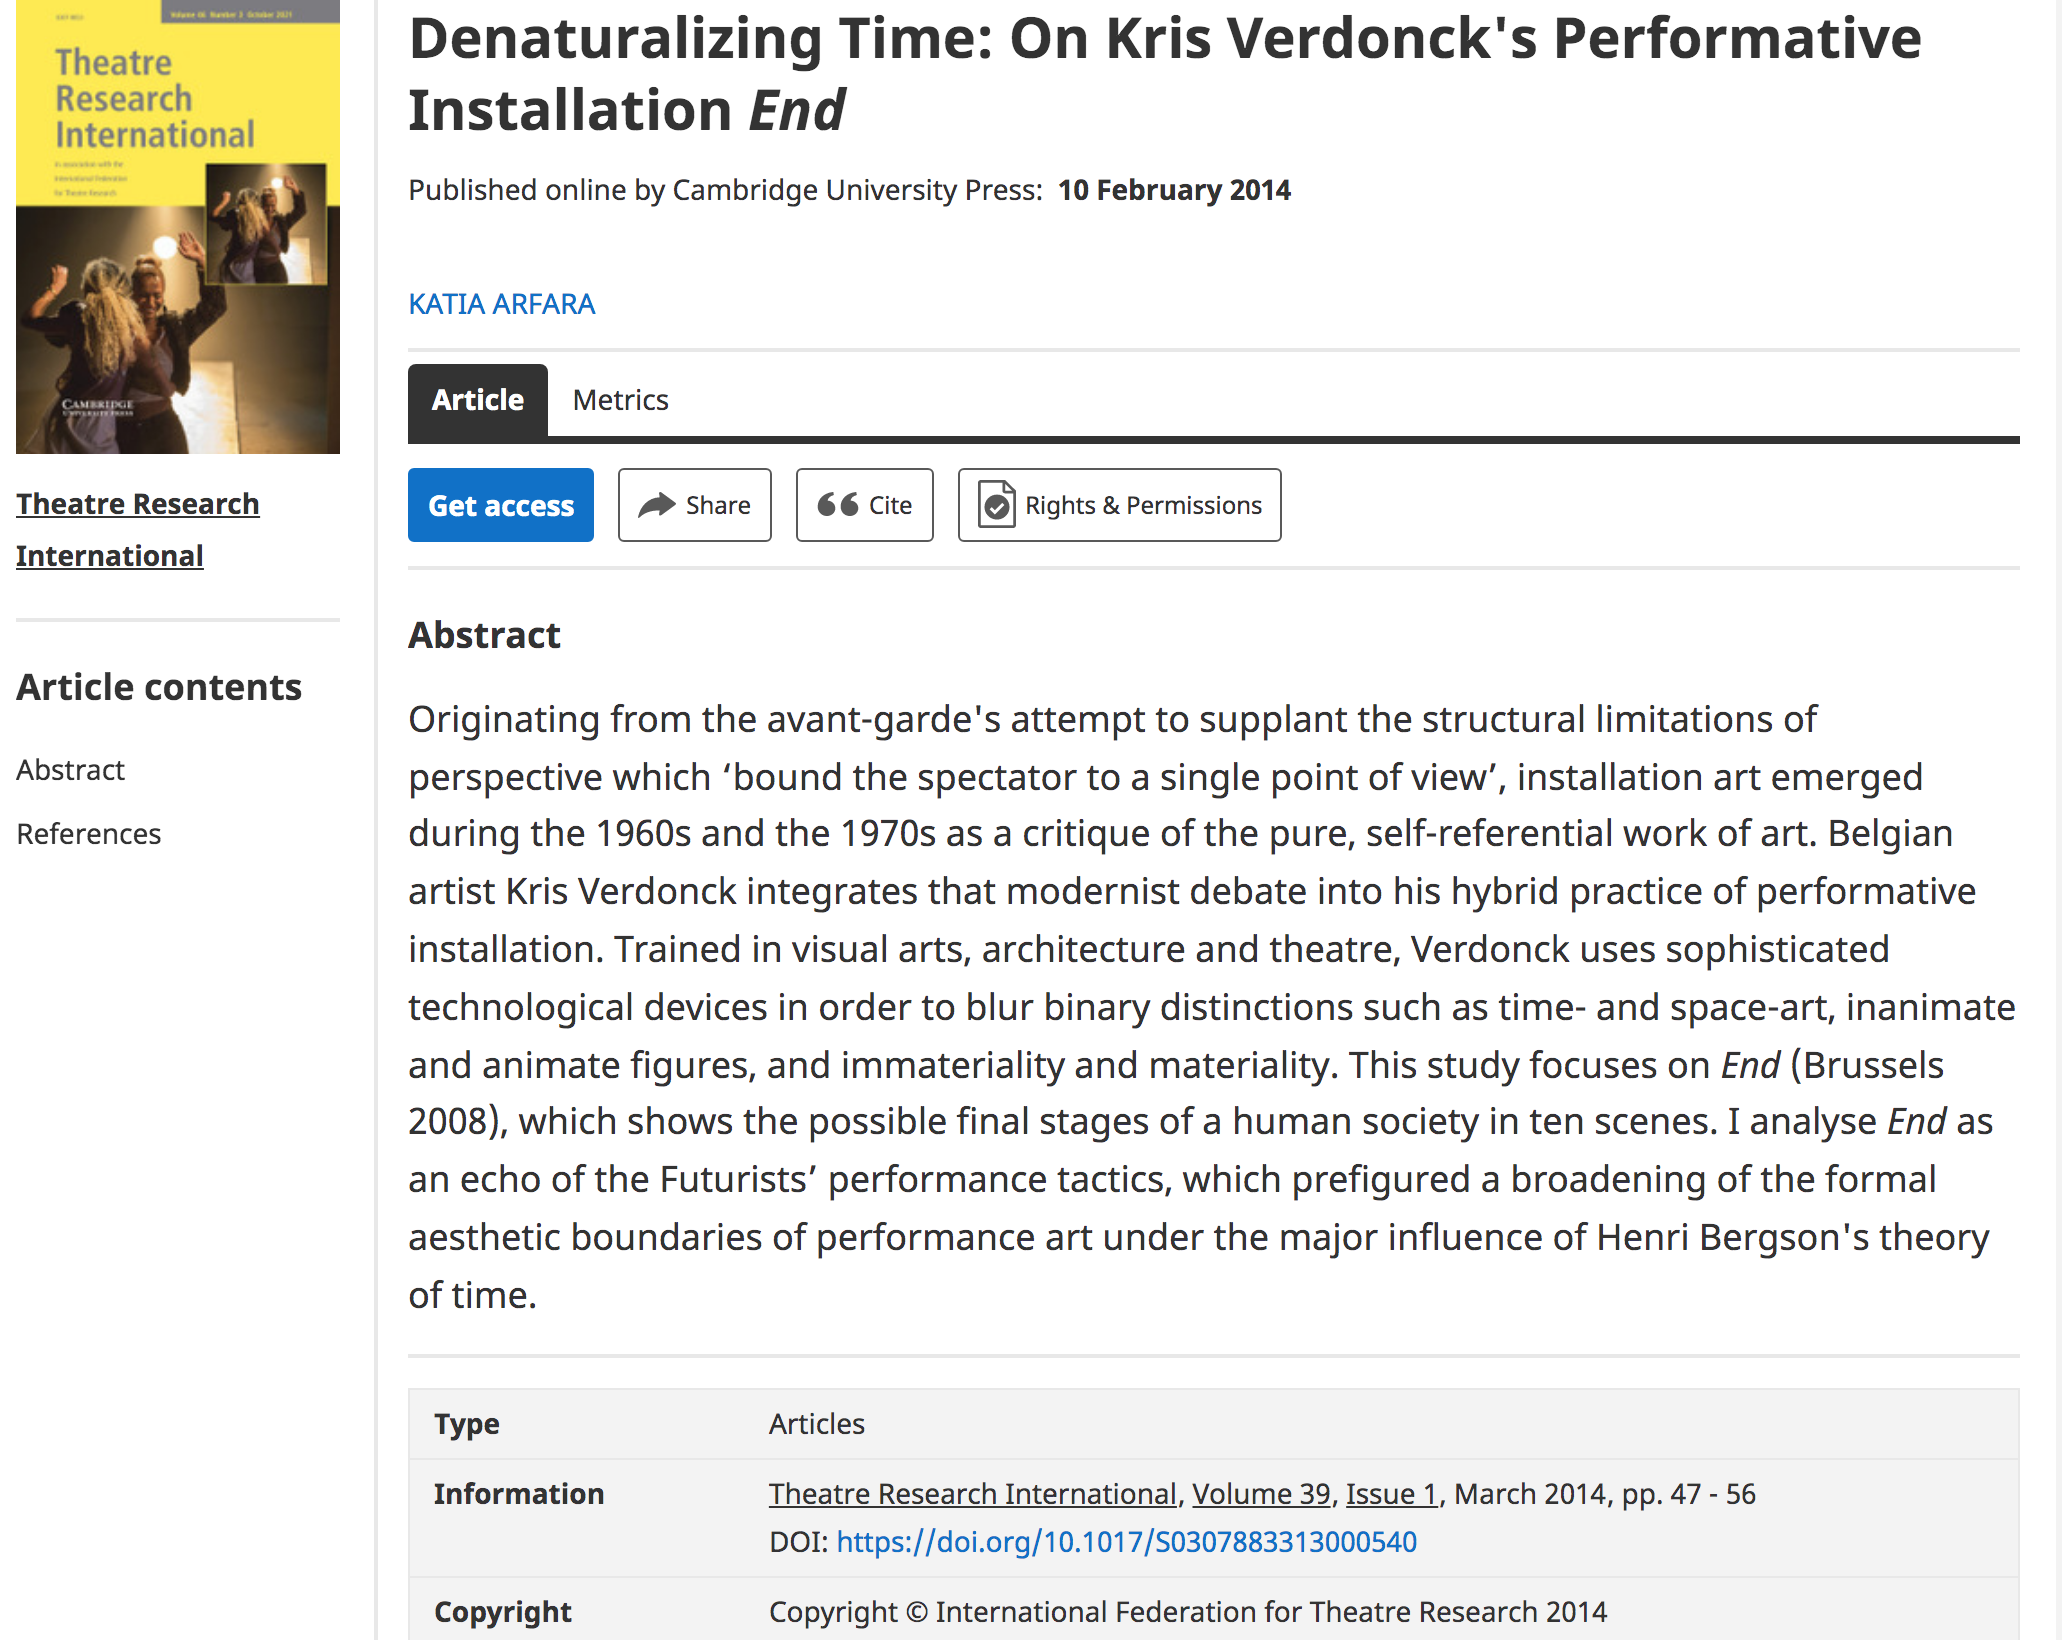
Task: Open author Katia Arfara's link
Action: (x=501, y=304)
